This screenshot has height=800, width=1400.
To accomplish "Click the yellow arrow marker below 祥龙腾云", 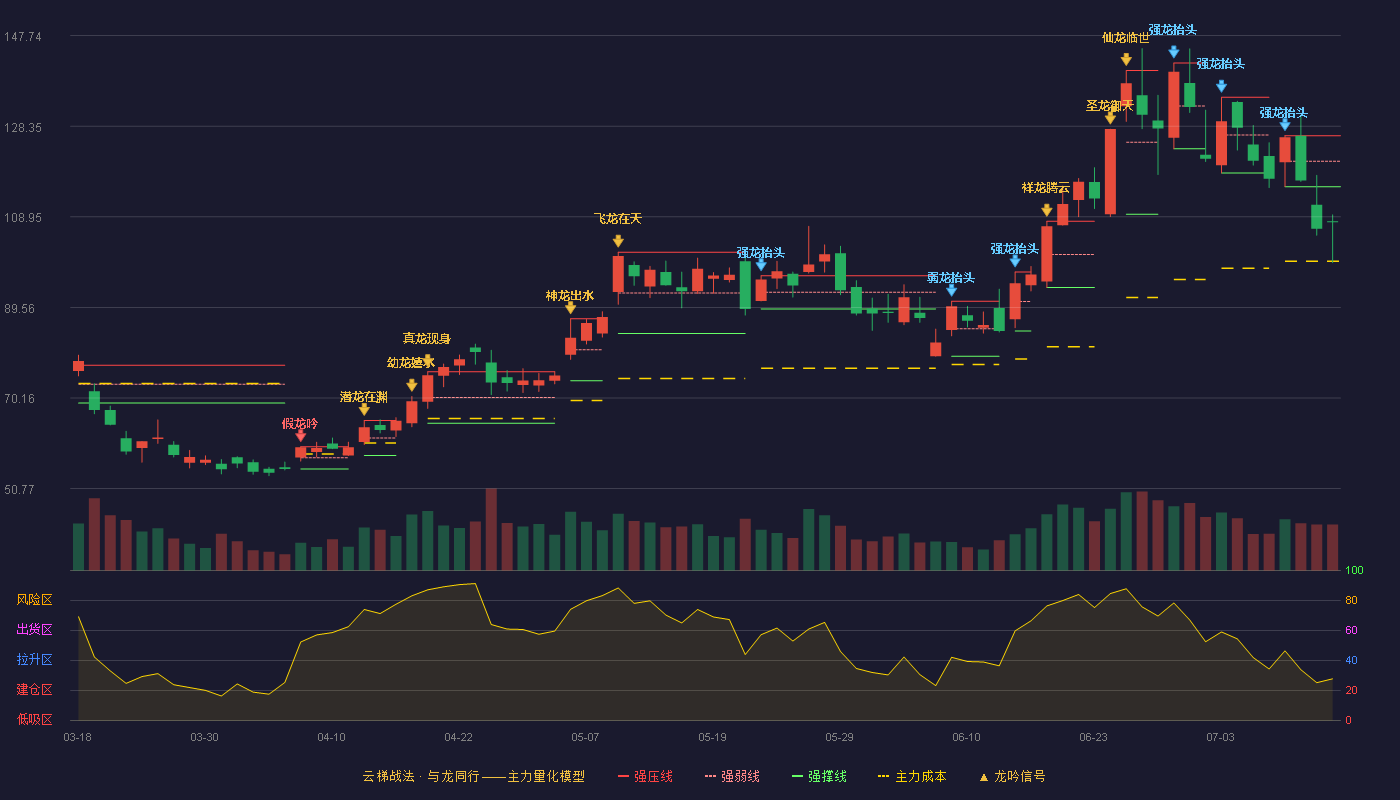I will [1046, 210].
